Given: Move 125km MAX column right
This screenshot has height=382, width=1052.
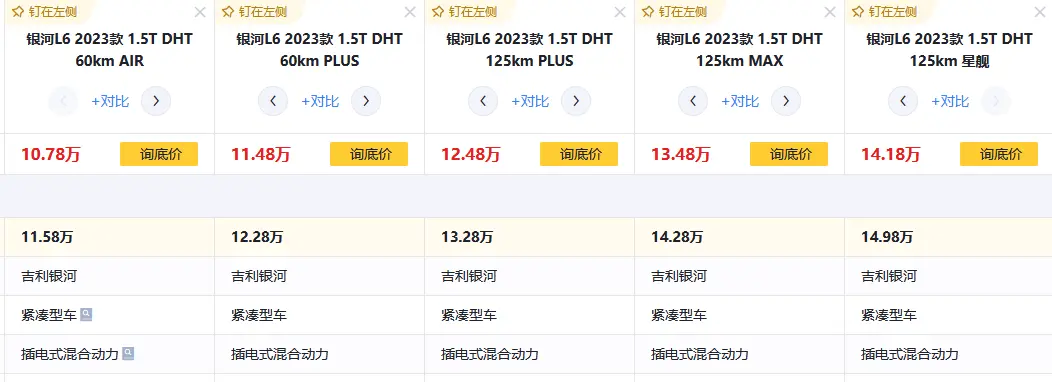Looking at the screenshot, I should tap(786, 101).
